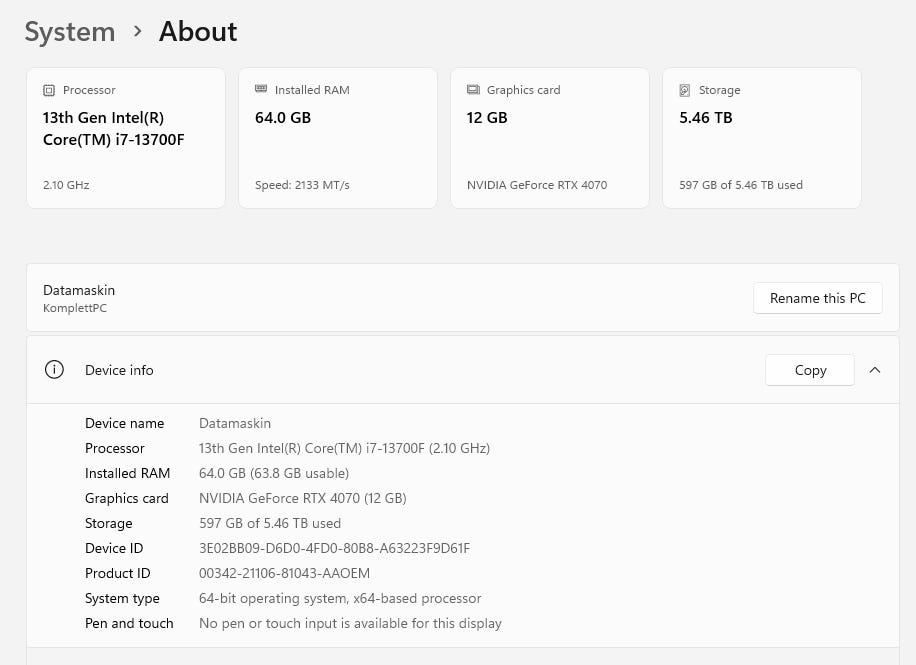916x665 pixels.
Task: Click NVIDIA GeForce RTX 4070 card subtitle
Action: tap(537, 185)
